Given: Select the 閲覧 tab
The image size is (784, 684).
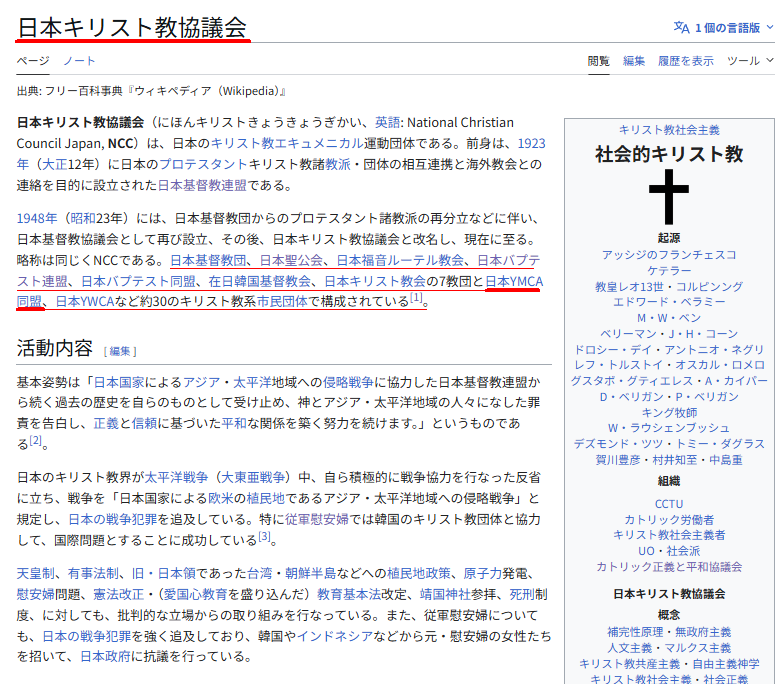Looking at the screenshot, I should point(598,61).
